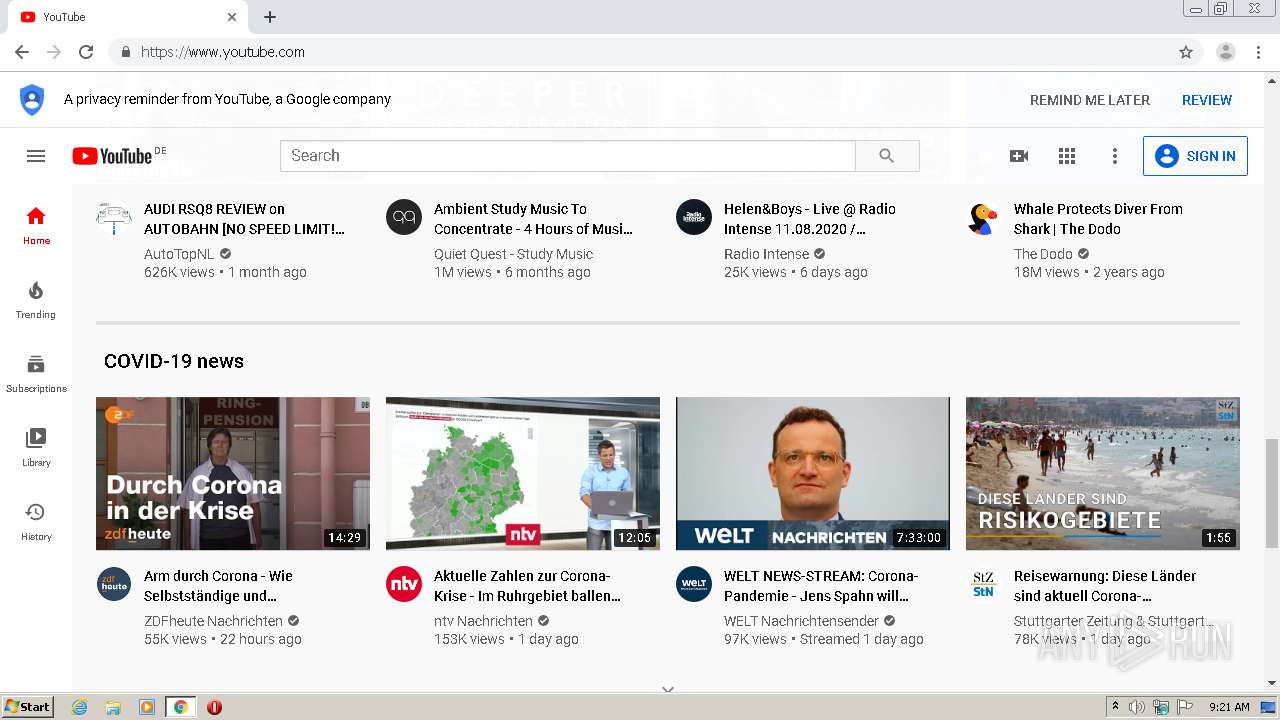This screenshot has width=1280, height=720.
Task: Open Subscriptions in sidebar
Action: pyautogui.click(x=36, y=374)
